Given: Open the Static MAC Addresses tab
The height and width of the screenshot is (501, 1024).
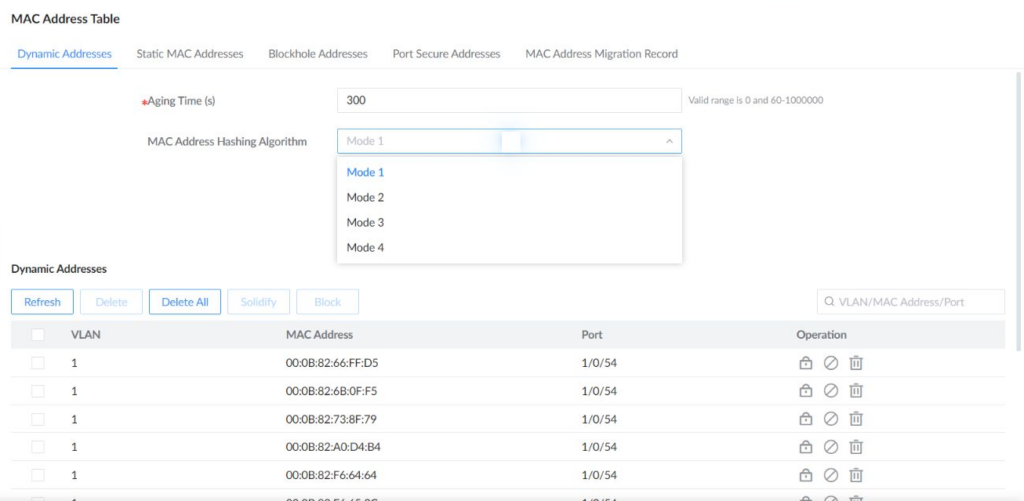Looking at the screenshot, I should tap(190, 54).
